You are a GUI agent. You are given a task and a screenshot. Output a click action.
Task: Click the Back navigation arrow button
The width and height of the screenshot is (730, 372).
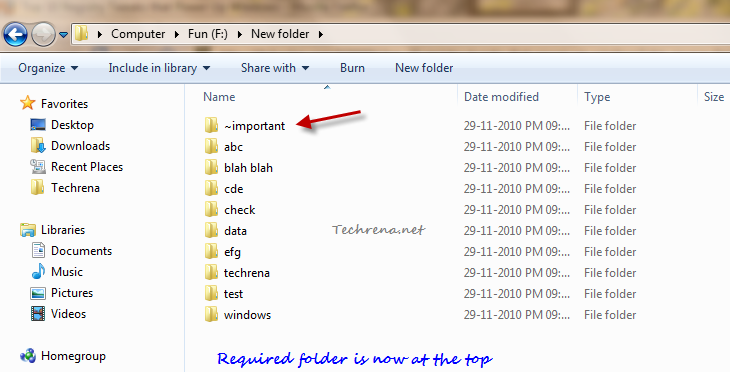pos(15,34)
